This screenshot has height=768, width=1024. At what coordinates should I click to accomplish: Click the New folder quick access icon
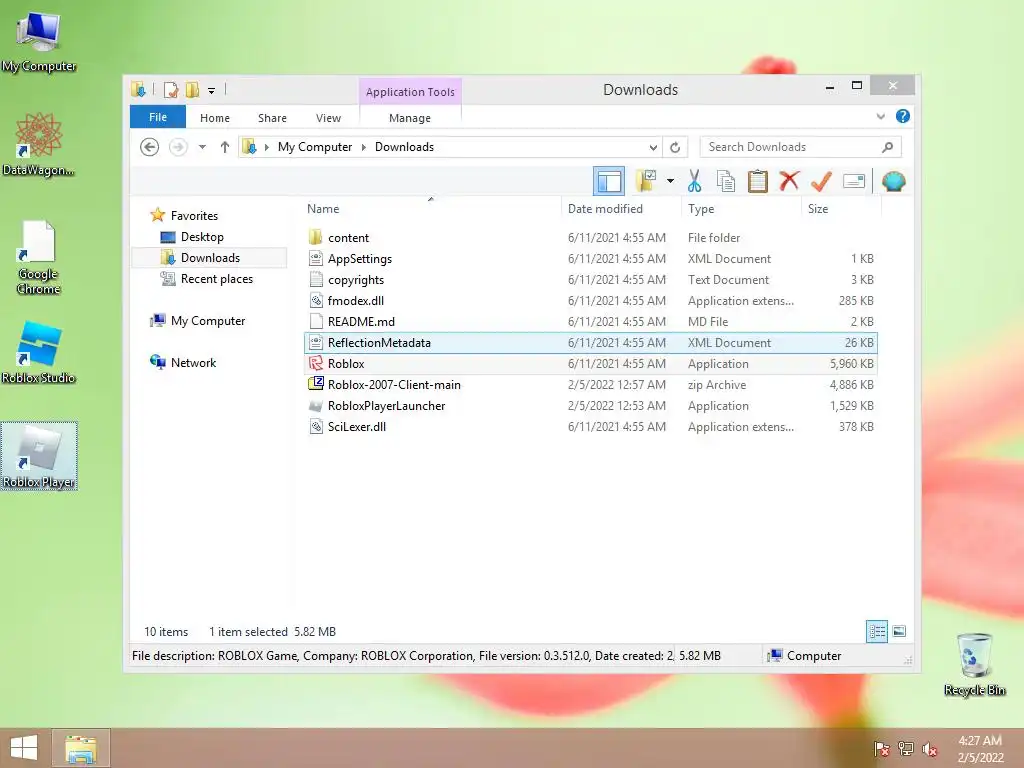coord(192,89)
